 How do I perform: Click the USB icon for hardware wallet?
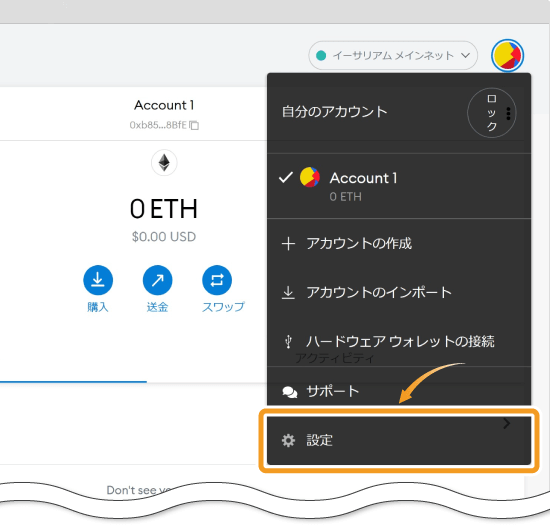tap(288, 341)
